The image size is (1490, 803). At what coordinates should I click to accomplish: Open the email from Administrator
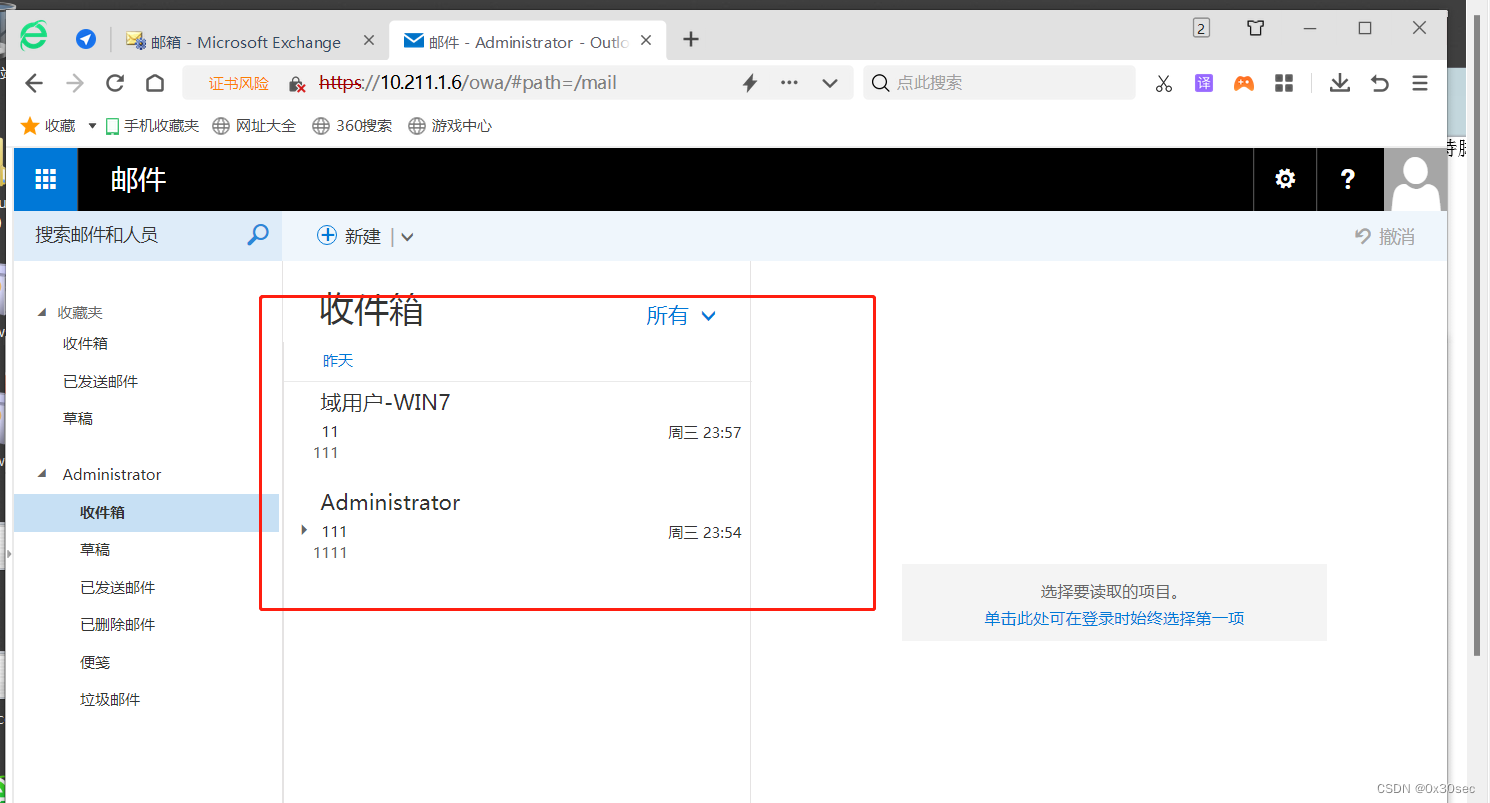pos(517,527)
